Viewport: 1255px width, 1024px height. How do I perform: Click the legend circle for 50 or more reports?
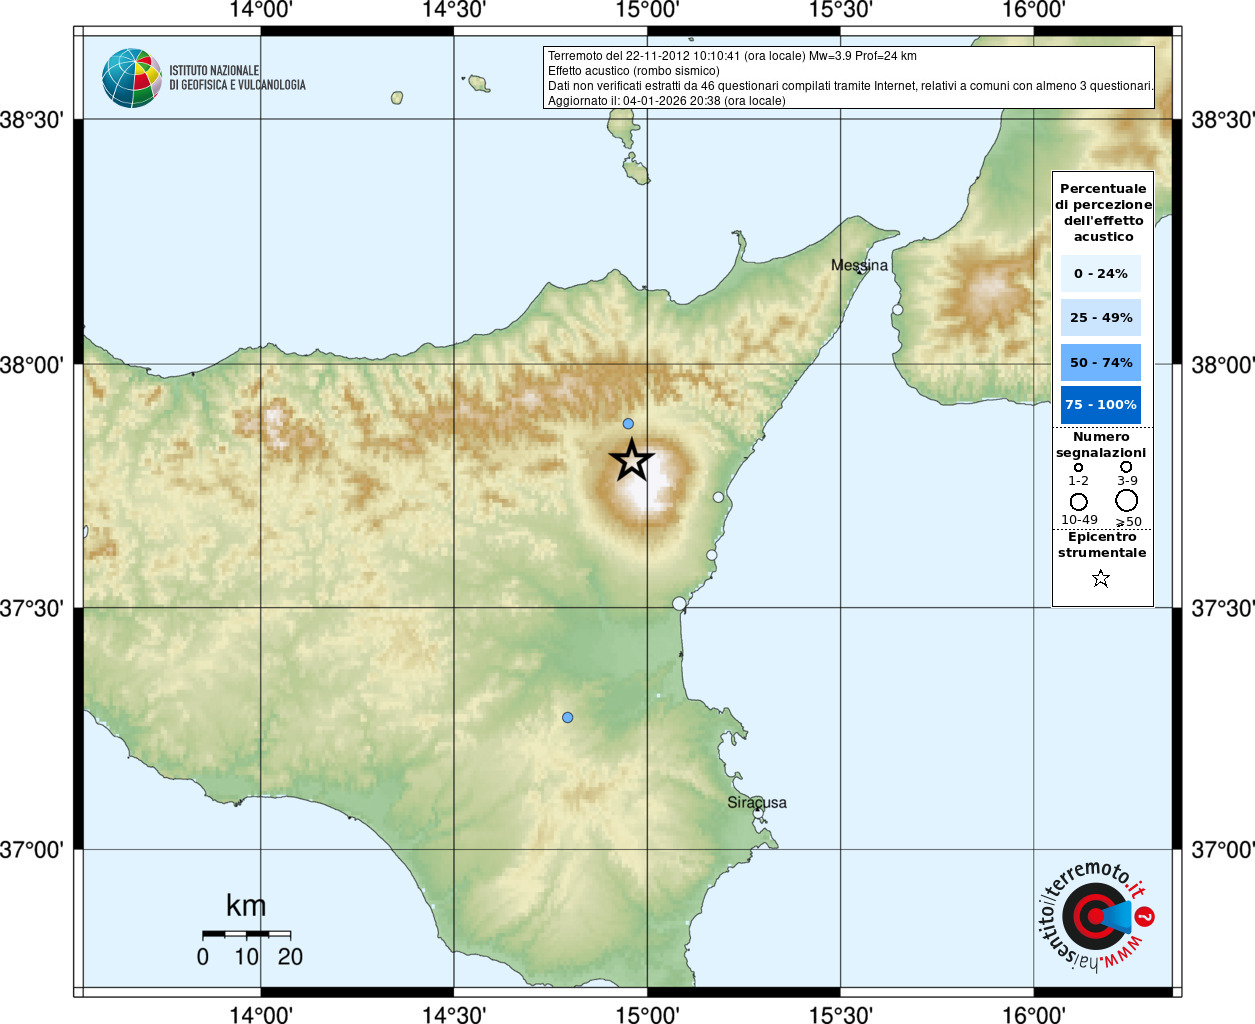click(1127, 500)
